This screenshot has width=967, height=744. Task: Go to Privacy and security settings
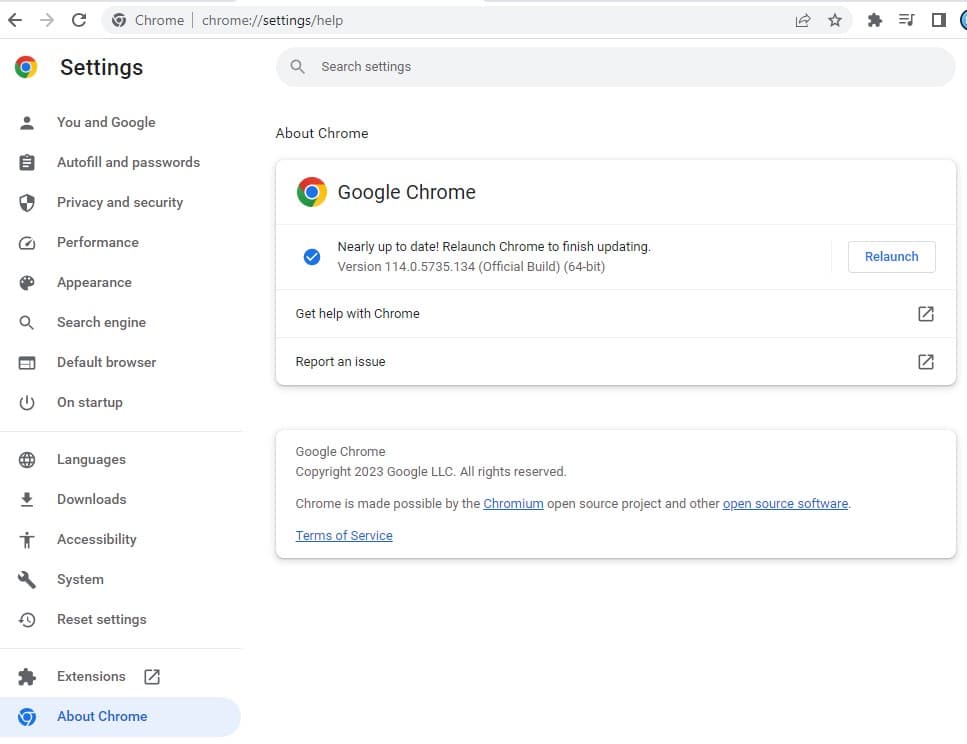click(x=119, y=202)
